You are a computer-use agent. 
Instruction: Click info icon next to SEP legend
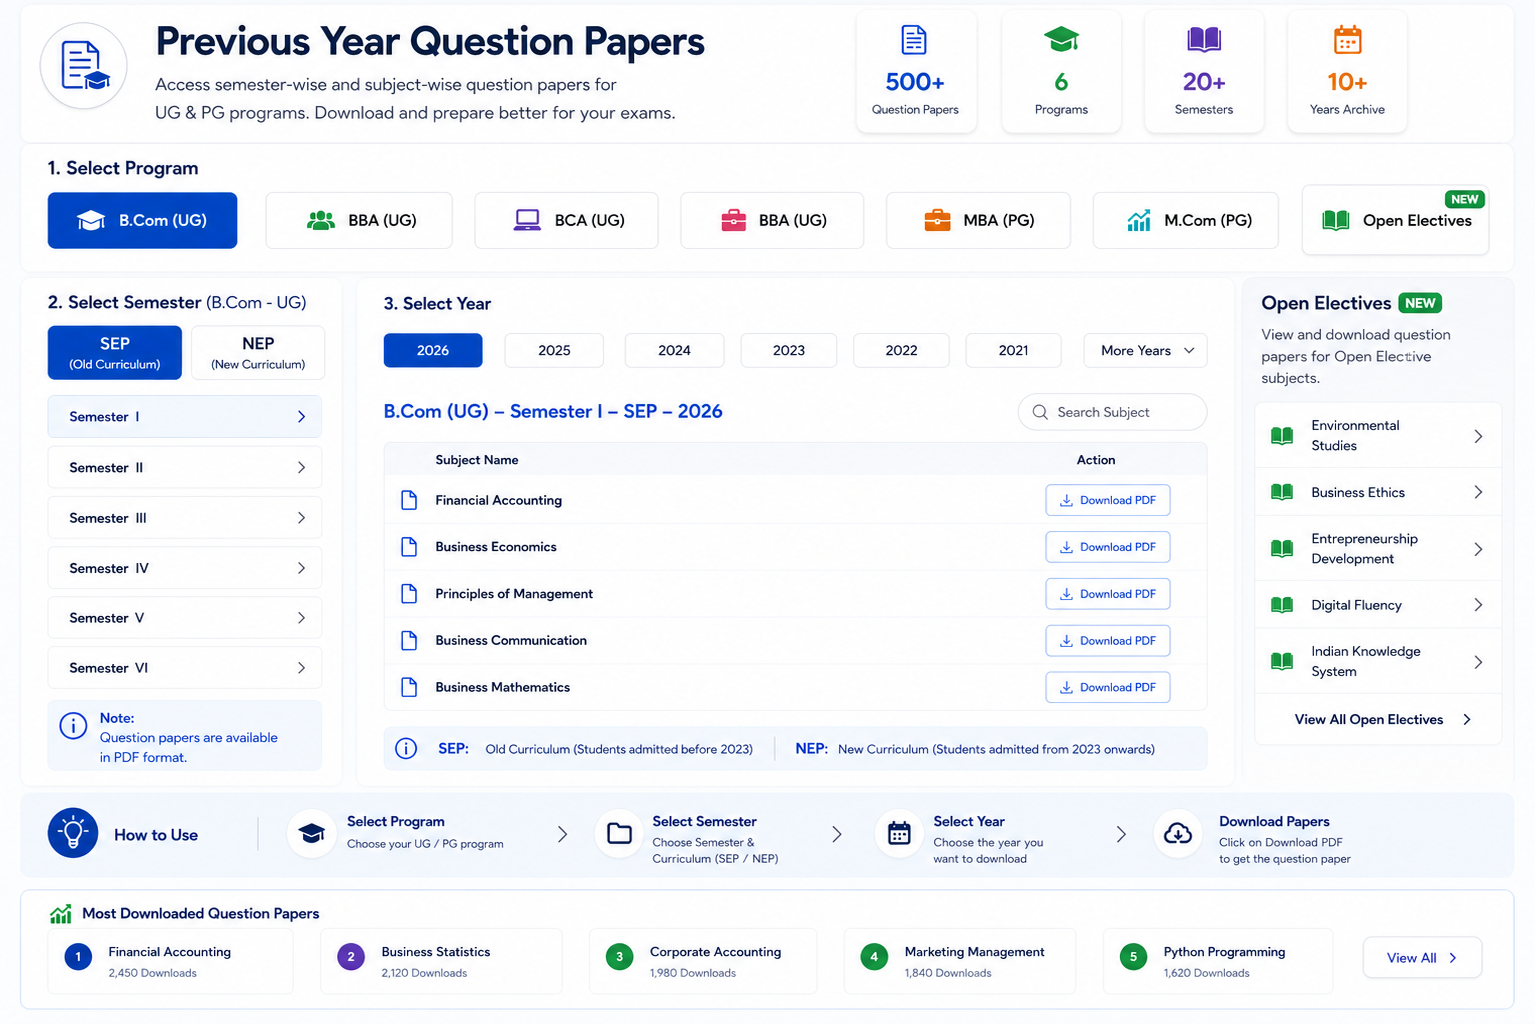tap(406, 749)
